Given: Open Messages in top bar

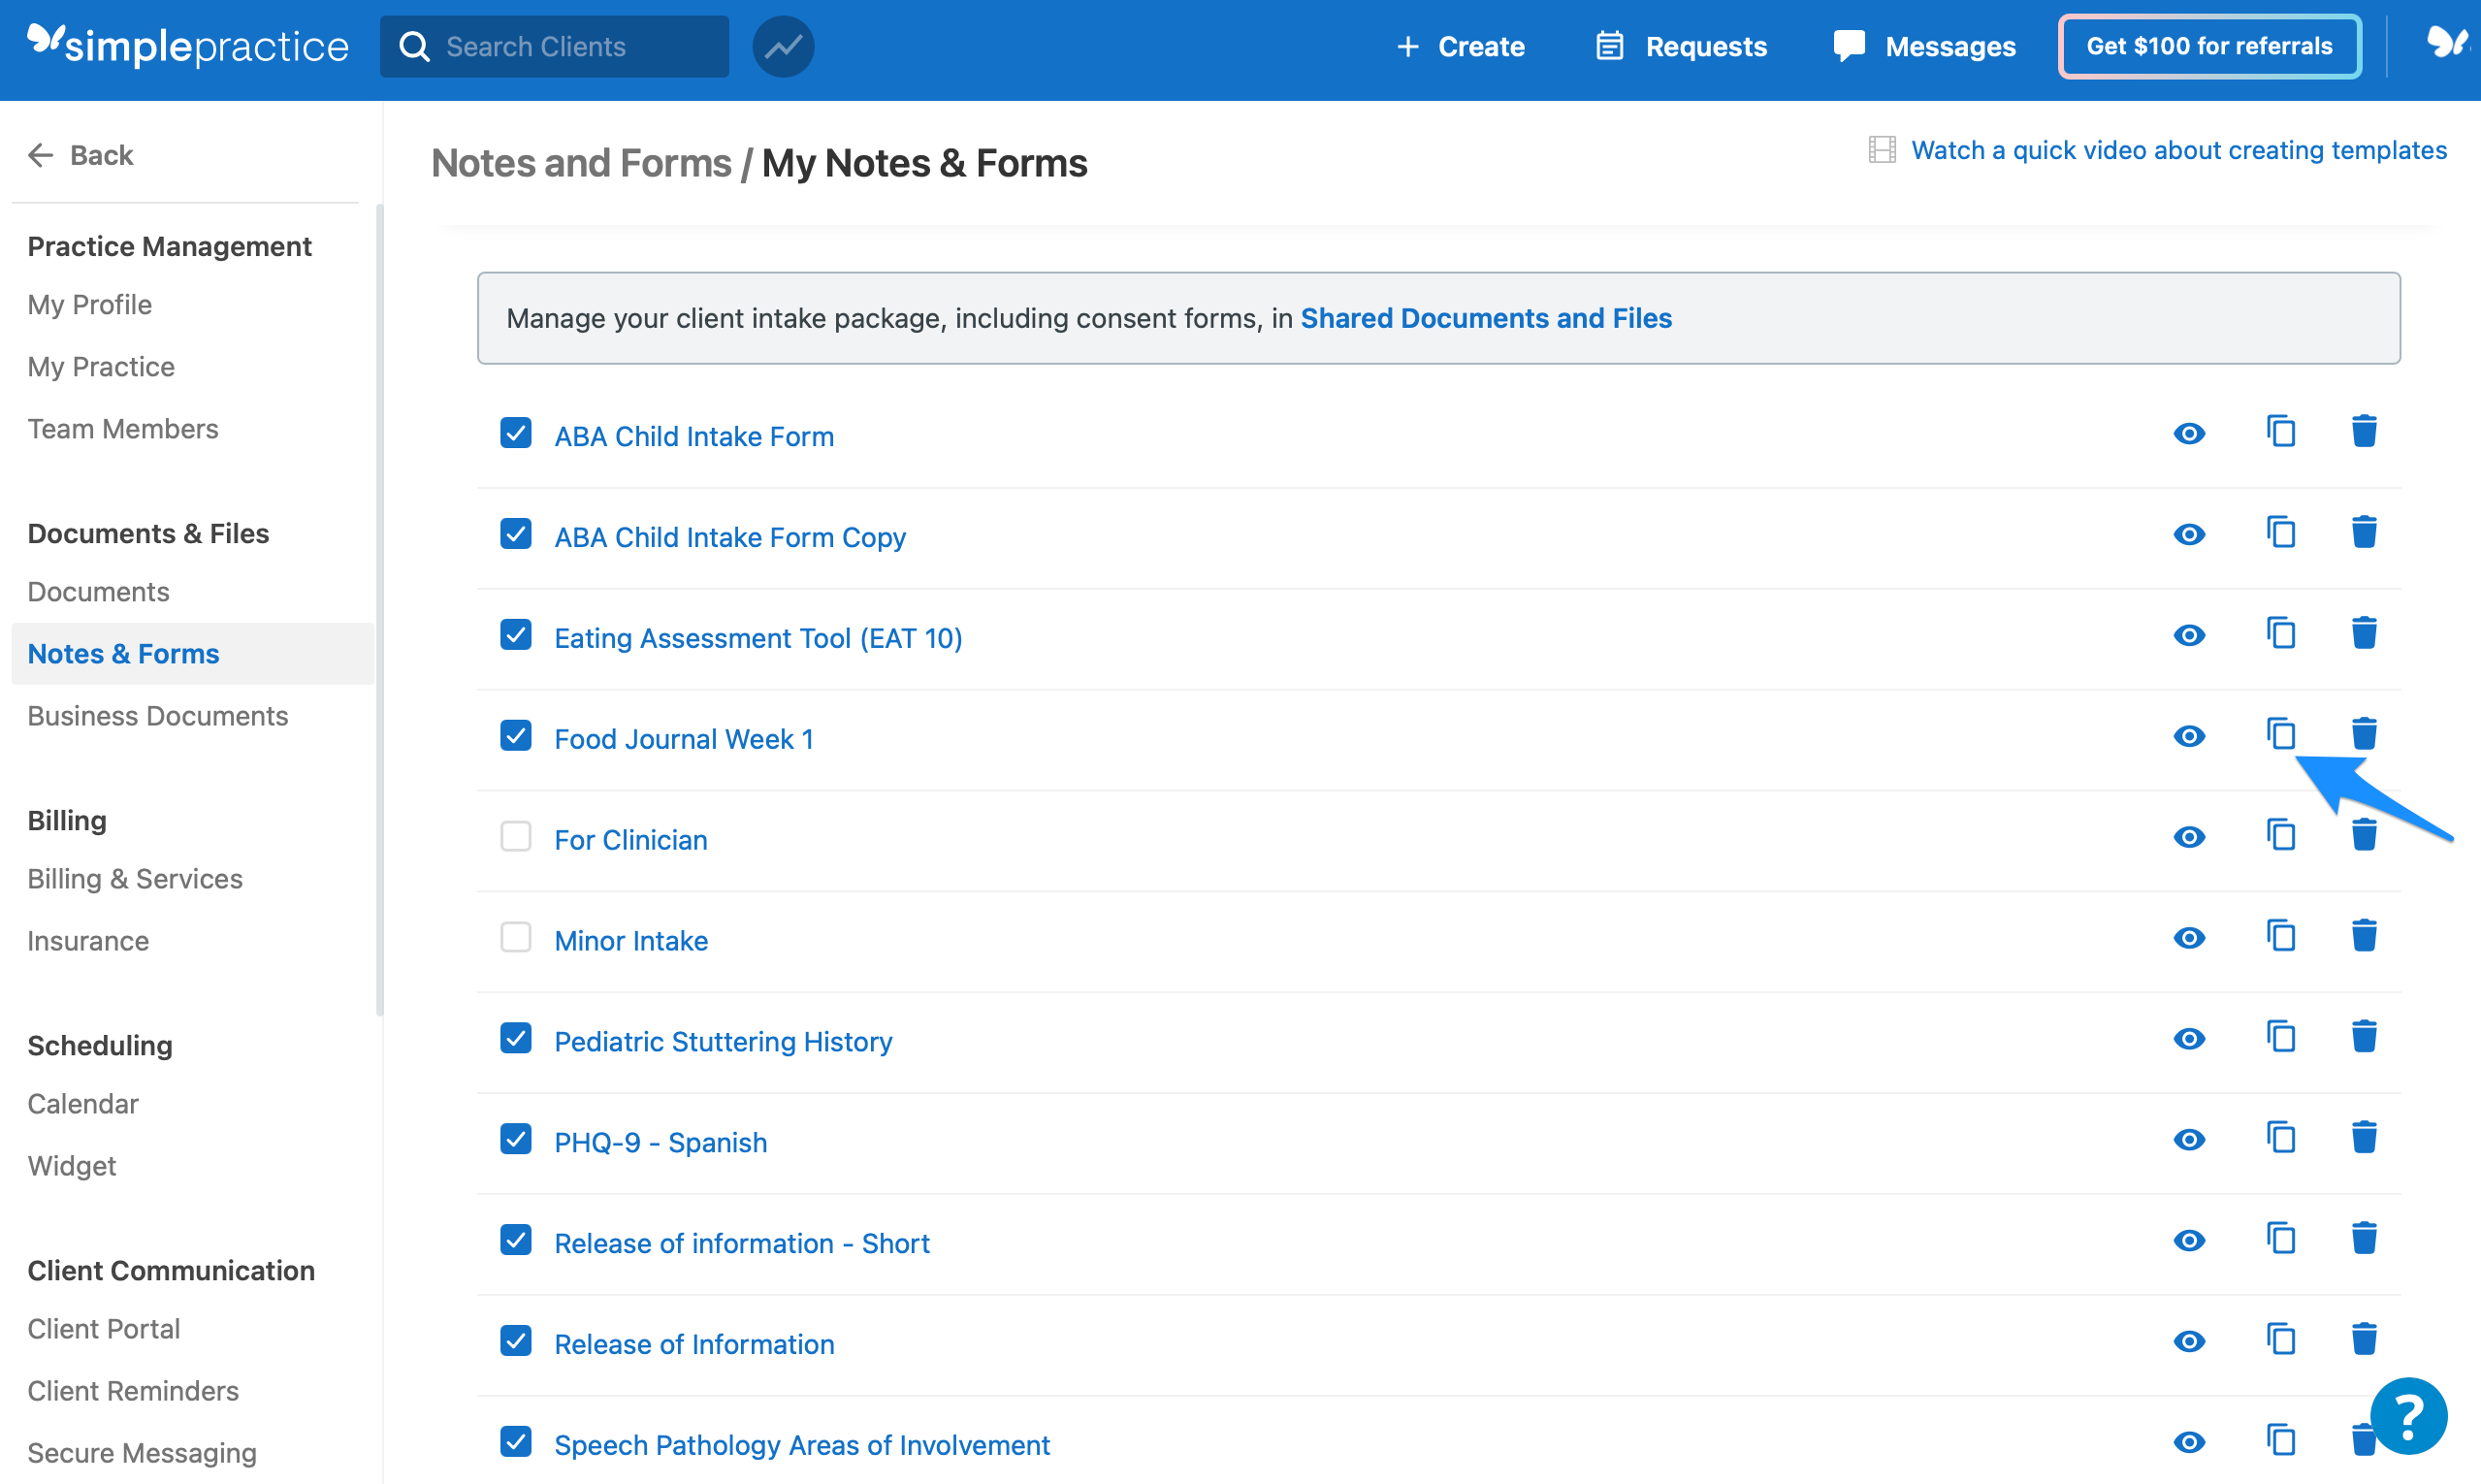Looking at the screenshot, I should (x=1924, y=46).
